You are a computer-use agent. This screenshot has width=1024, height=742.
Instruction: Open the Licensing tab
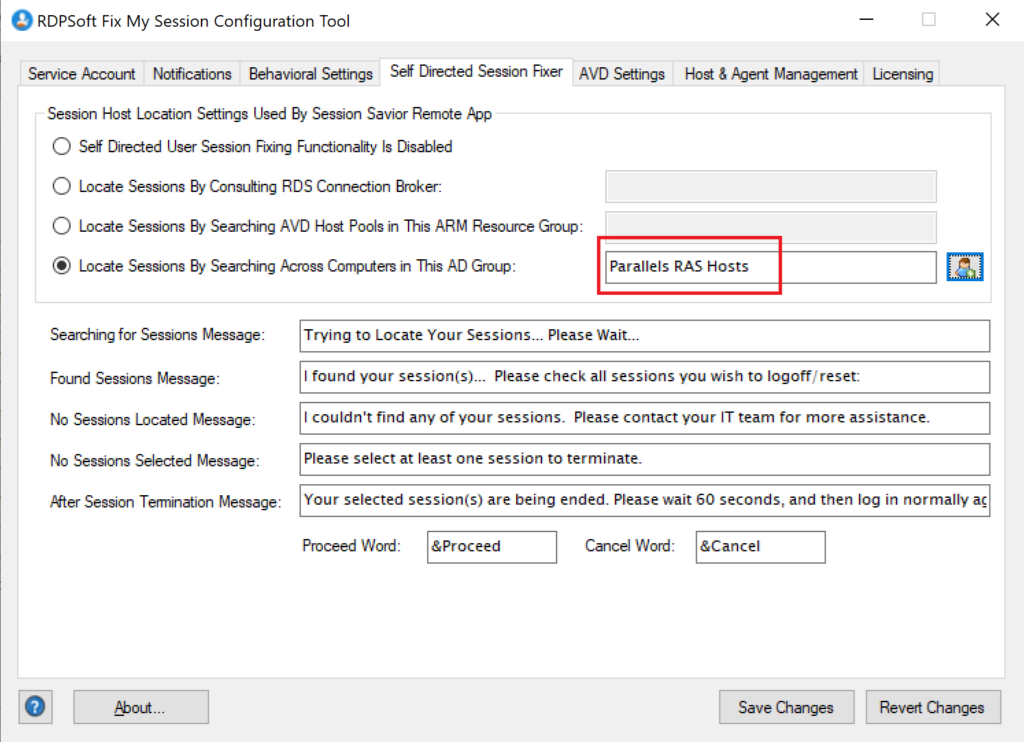pyautogui.click(x=902, y=73)
